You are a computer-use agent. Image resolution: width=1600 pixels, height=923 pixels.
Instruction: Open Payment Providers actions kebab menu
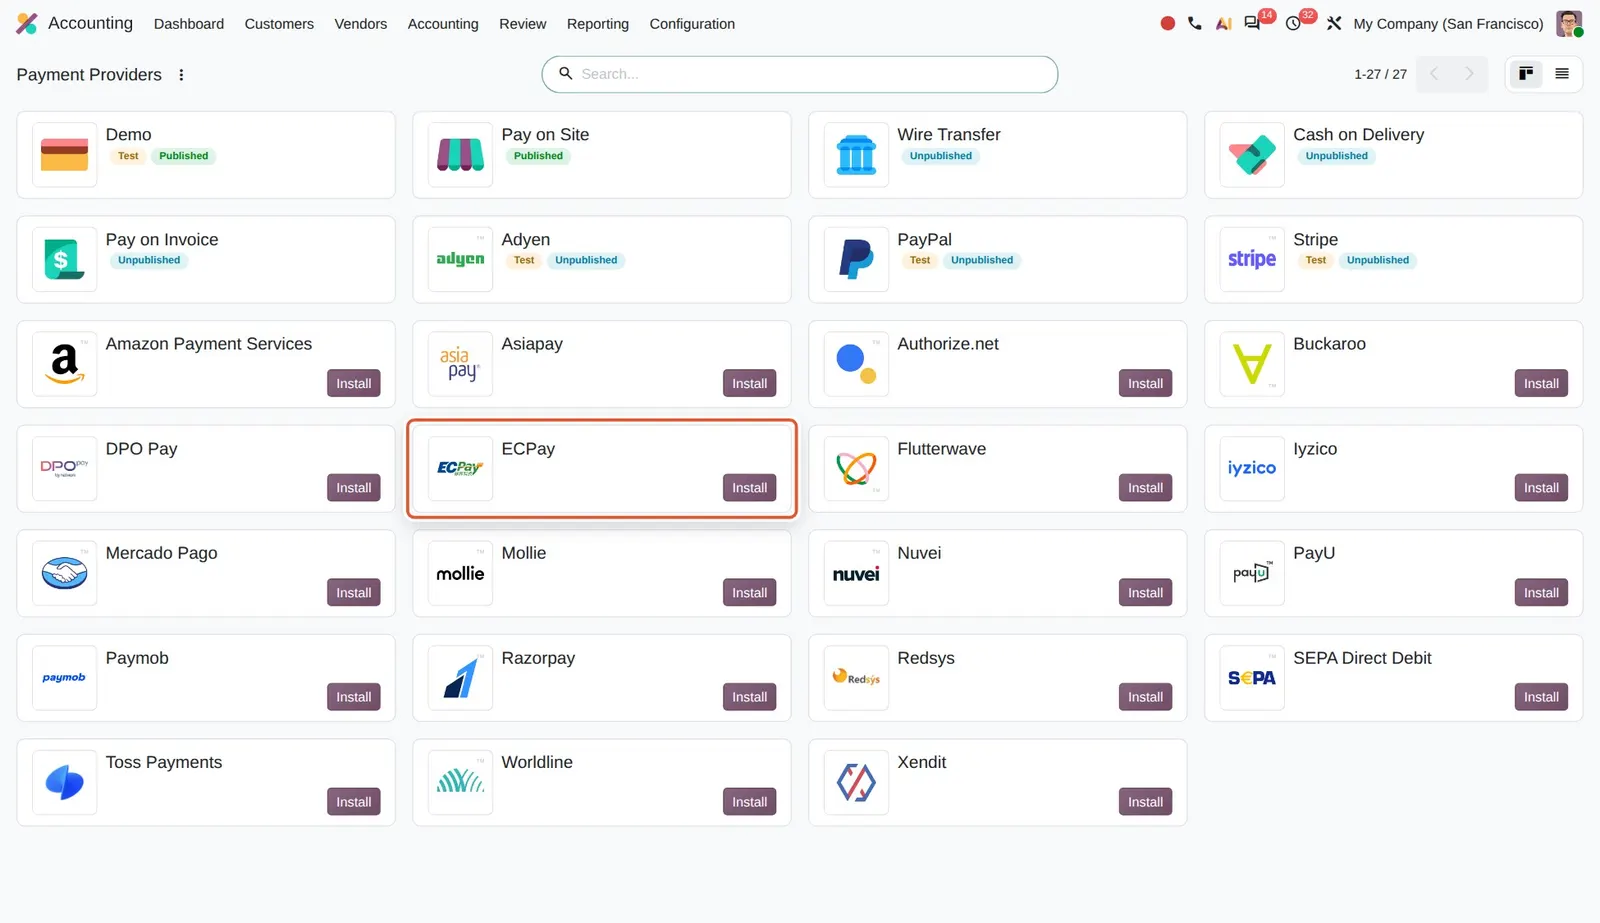click(x=181, y=75)
